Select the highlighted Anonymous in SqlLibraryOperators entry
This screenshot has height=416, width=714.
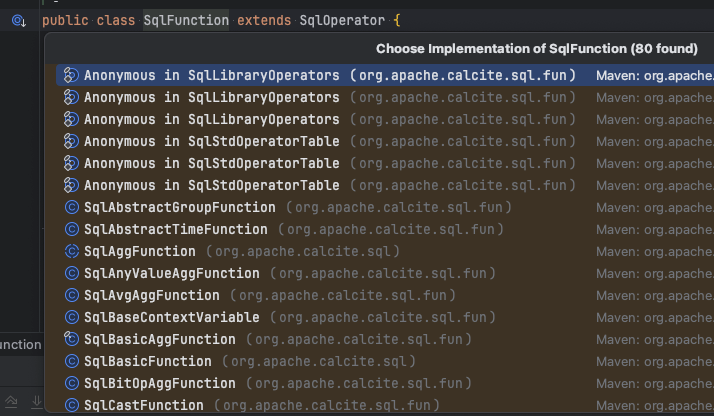point(211,75)
